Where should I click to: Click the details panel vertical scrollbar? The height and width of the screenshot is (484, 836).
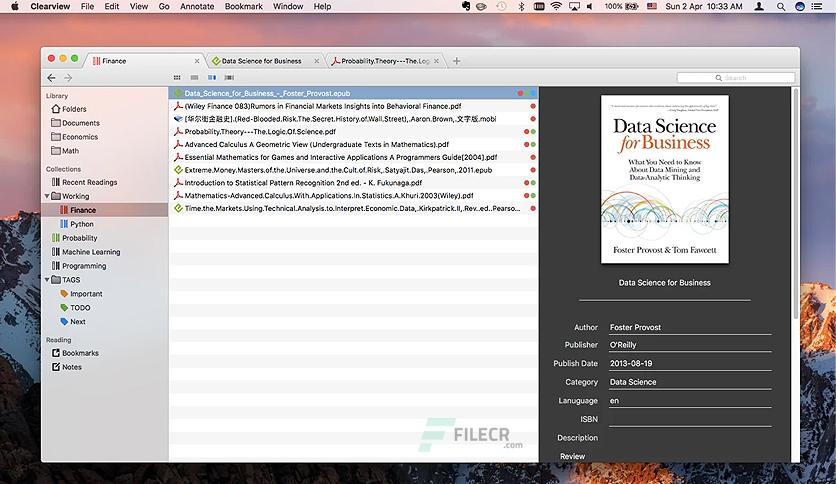(x=795, y=203)
